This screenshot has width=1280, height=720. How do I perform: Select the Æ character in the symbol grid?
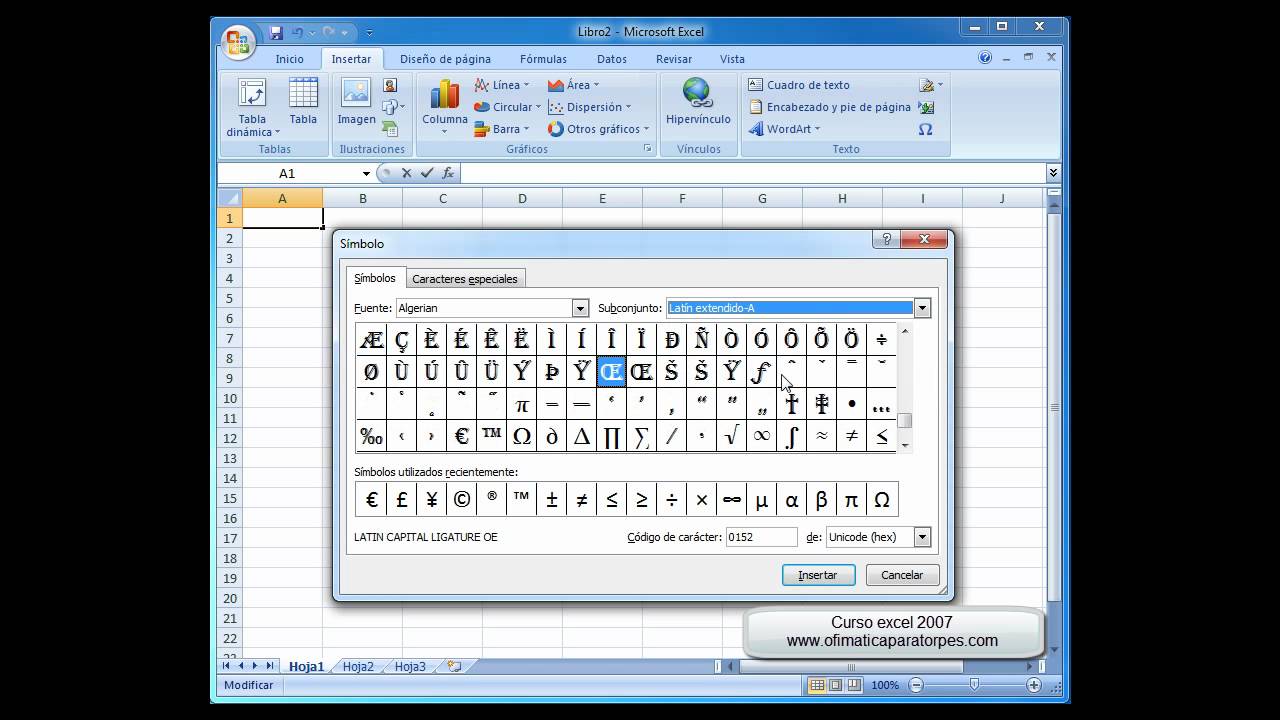[x=371, y=340]
